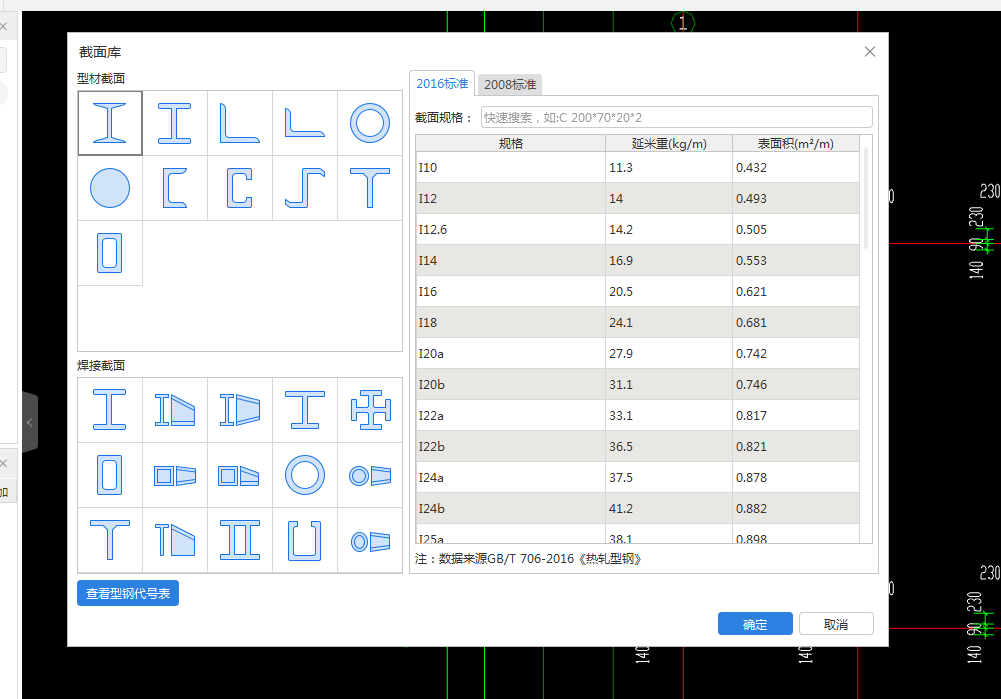Close the 截面库 dialog
Image resolution: width=1001 pixels, height=699 pixels.
point(869,52)
